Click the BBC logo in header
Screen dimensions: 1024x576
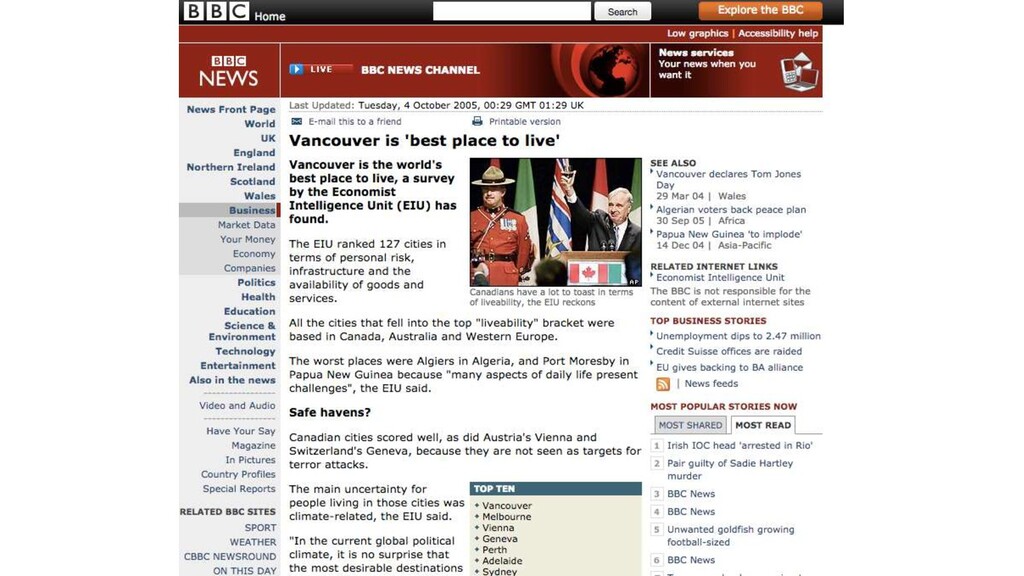click(x=216, y=11)
